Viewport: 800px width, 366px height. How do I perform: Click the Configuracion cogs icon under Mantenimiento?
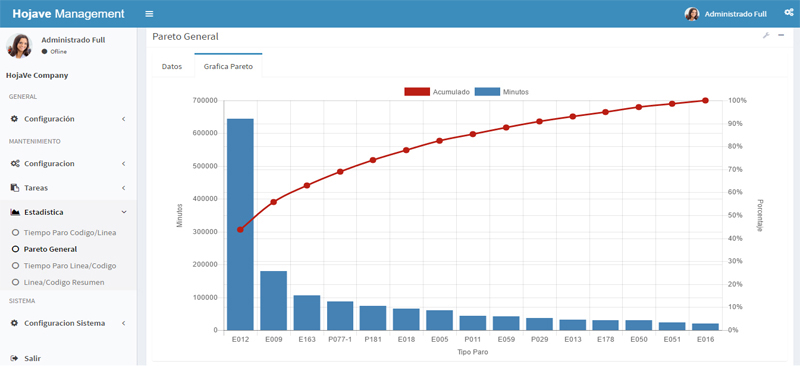pyautogui.click(x=15, y=164)
